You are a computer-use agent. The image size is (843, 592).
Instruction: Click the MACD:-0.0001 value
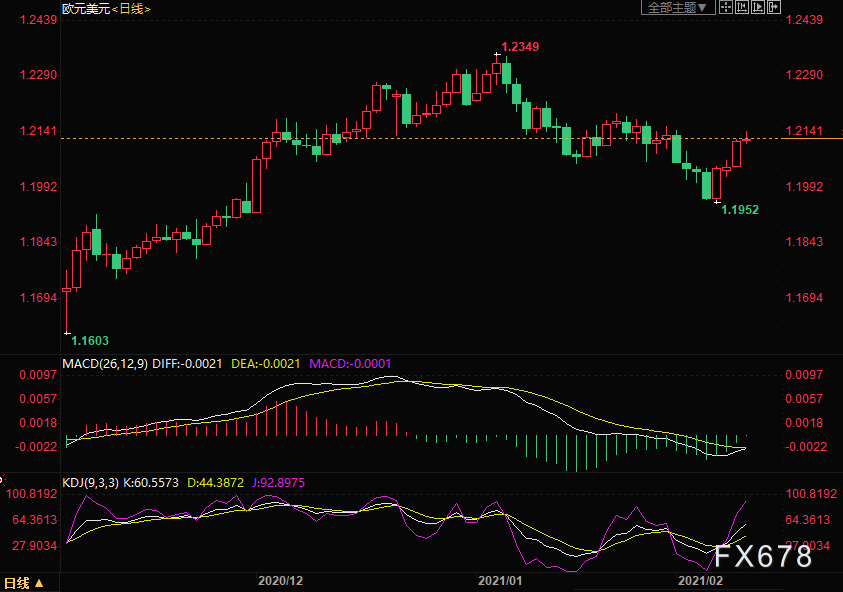[350, 364]
